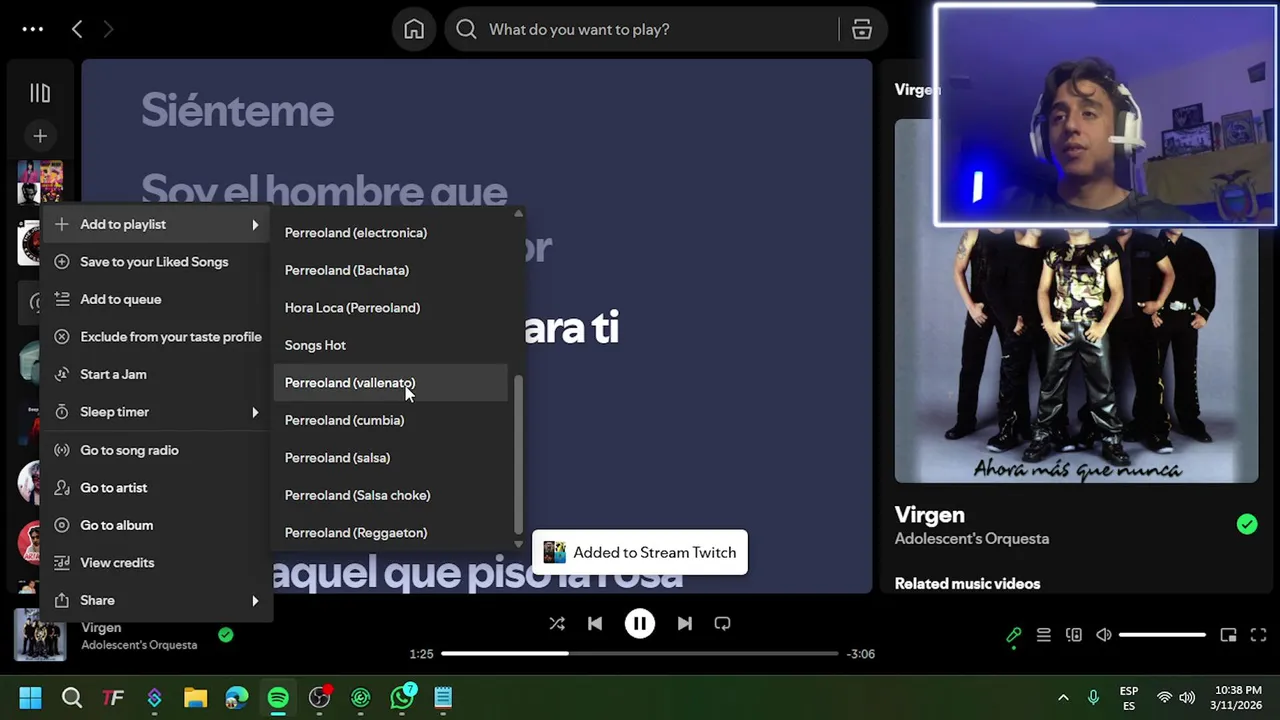This screenshot has width=1280, height=720.
Task: Open Spotify Home
Action: pyautogui.click(x=414, y=29)
